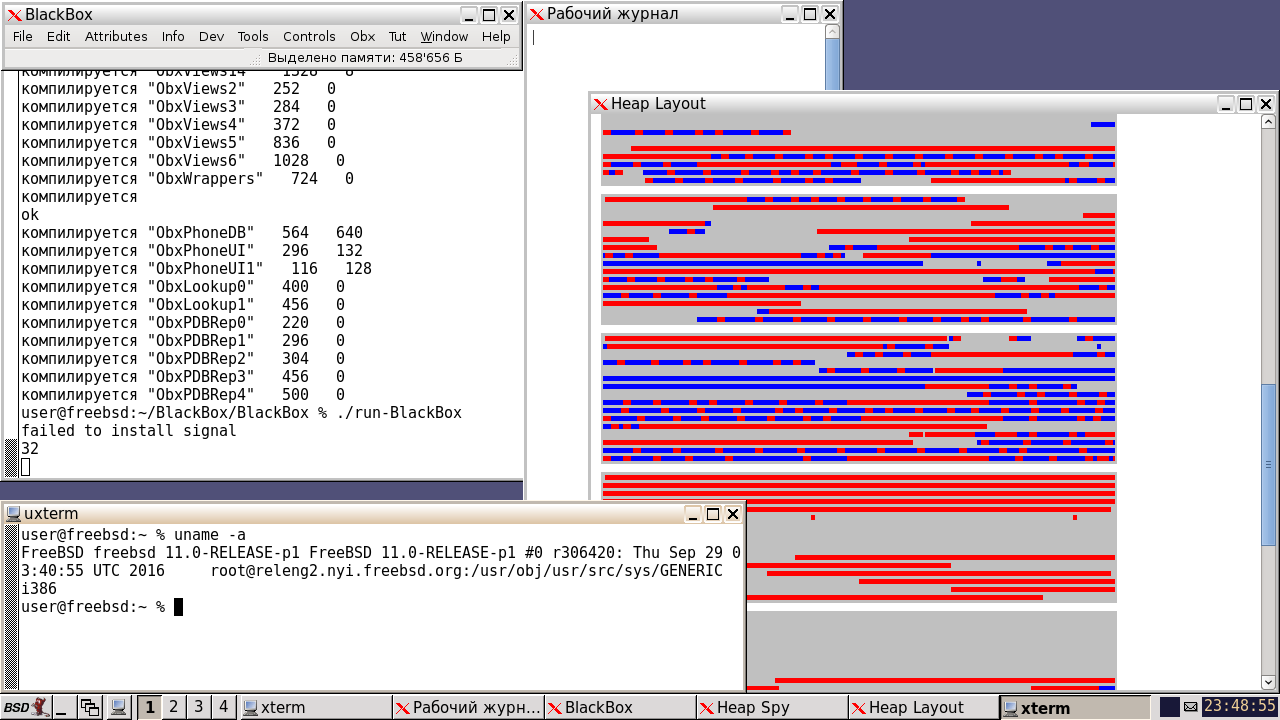Open the Attributes menu
Image resolution: width=1280 pixels, height=720 pixels.
(116, 37)
